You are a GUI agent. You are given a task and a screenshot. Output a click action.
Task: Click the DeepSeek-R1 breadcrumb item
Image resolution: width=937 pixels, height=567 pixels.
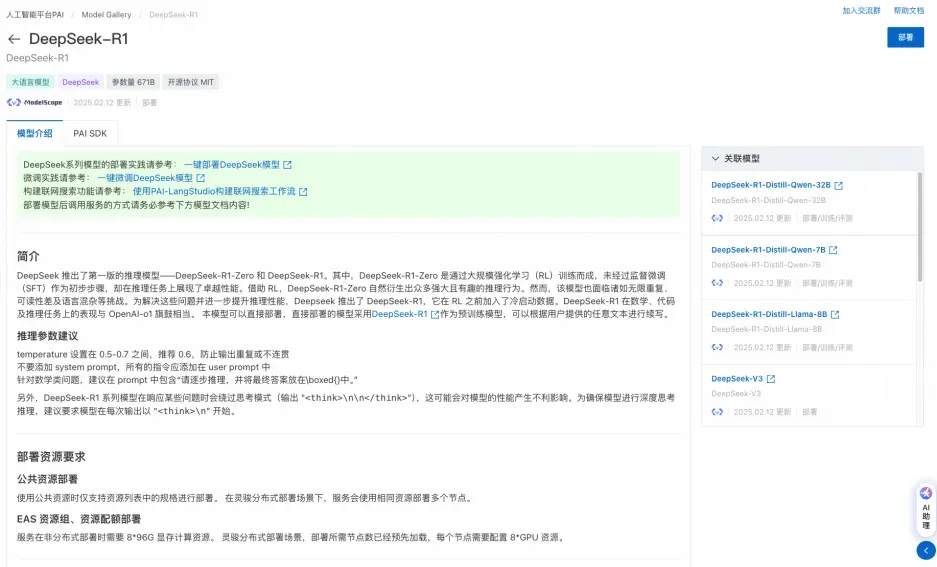click(x=173, y=14)
